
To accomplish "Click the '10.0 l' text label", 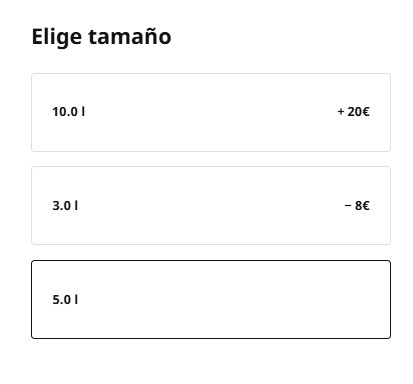I will click(69, 112).
